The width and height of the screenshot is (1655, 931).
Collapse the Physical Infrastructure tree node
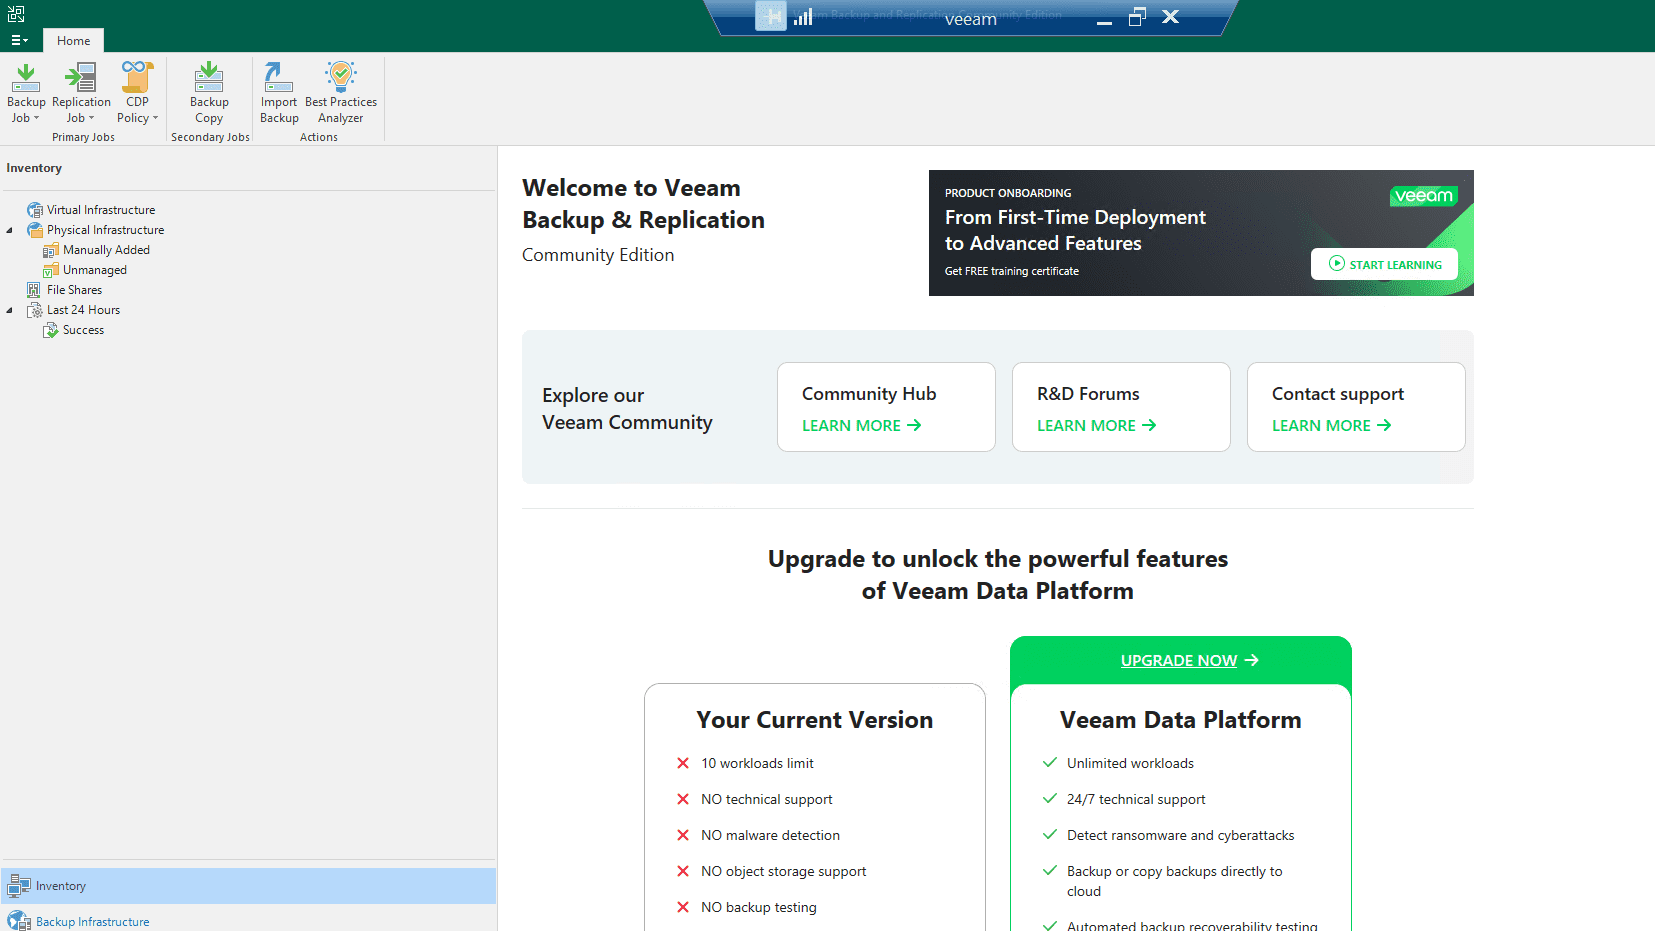click(10, 230)
